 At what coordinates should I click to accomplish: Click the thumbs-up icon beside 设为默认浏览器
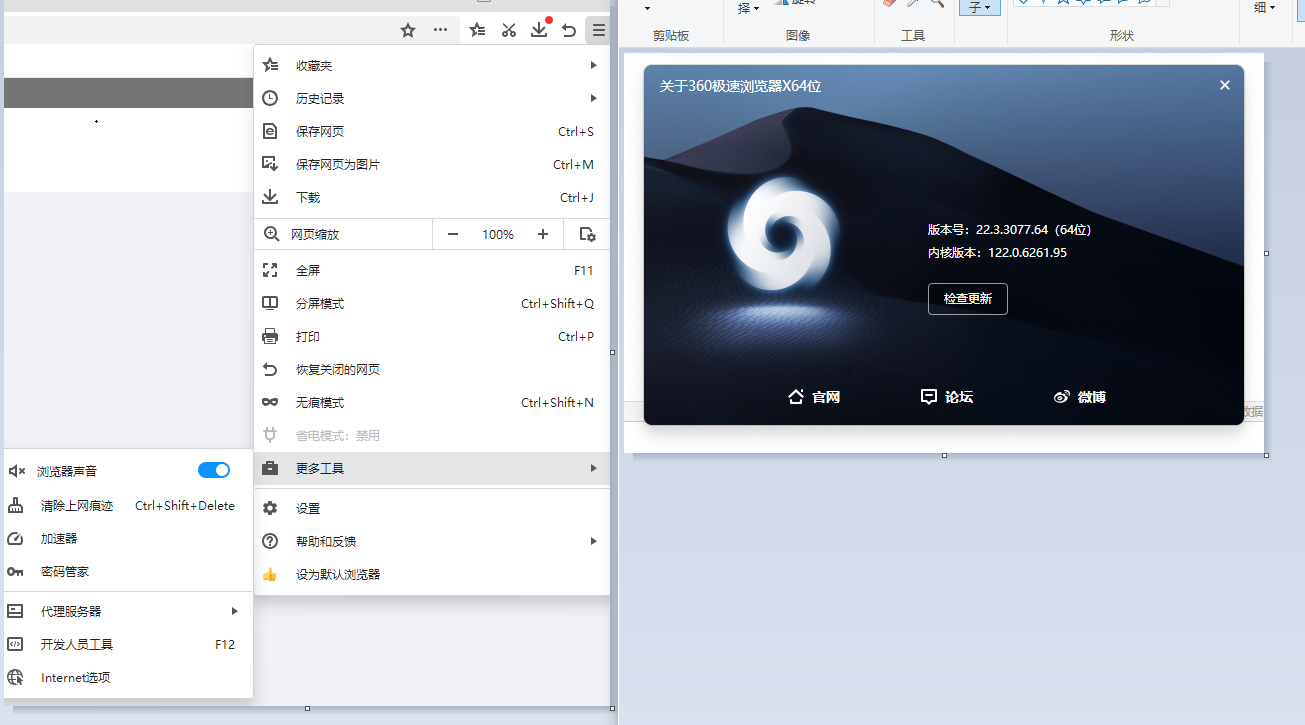coord(270,575)
